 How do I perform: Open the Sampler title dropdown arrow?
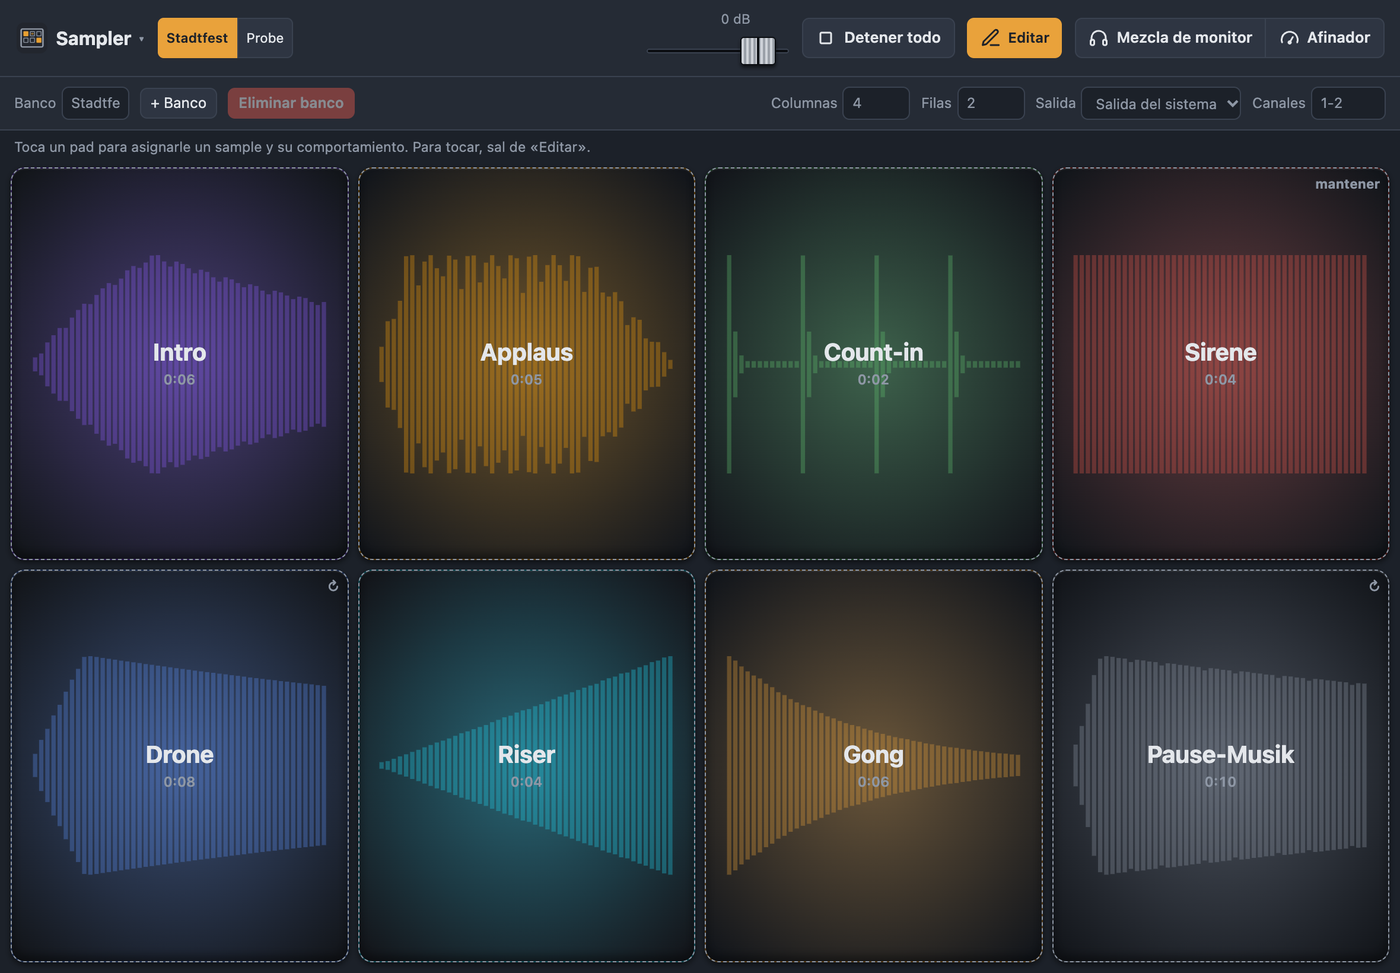click(141, 39)
